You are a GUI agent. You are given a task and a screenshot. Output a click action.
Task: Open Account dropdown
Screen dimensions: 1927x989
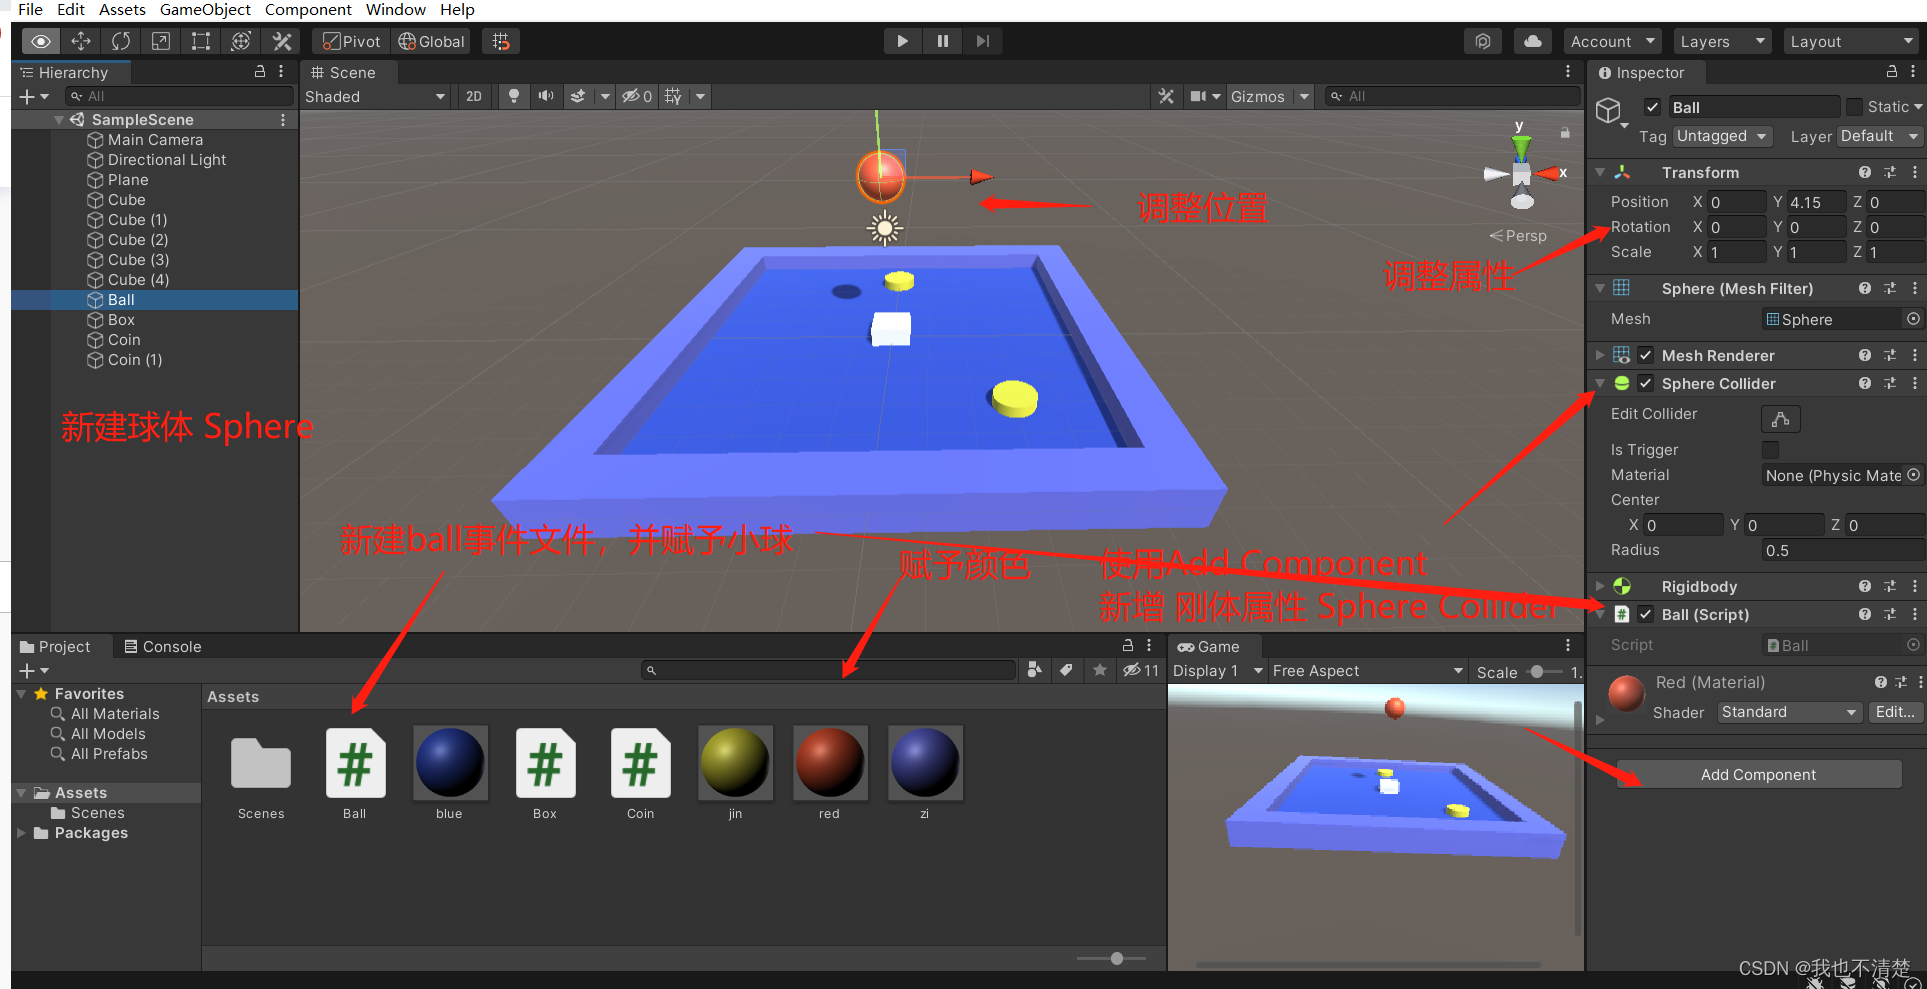click(1612, 41)
